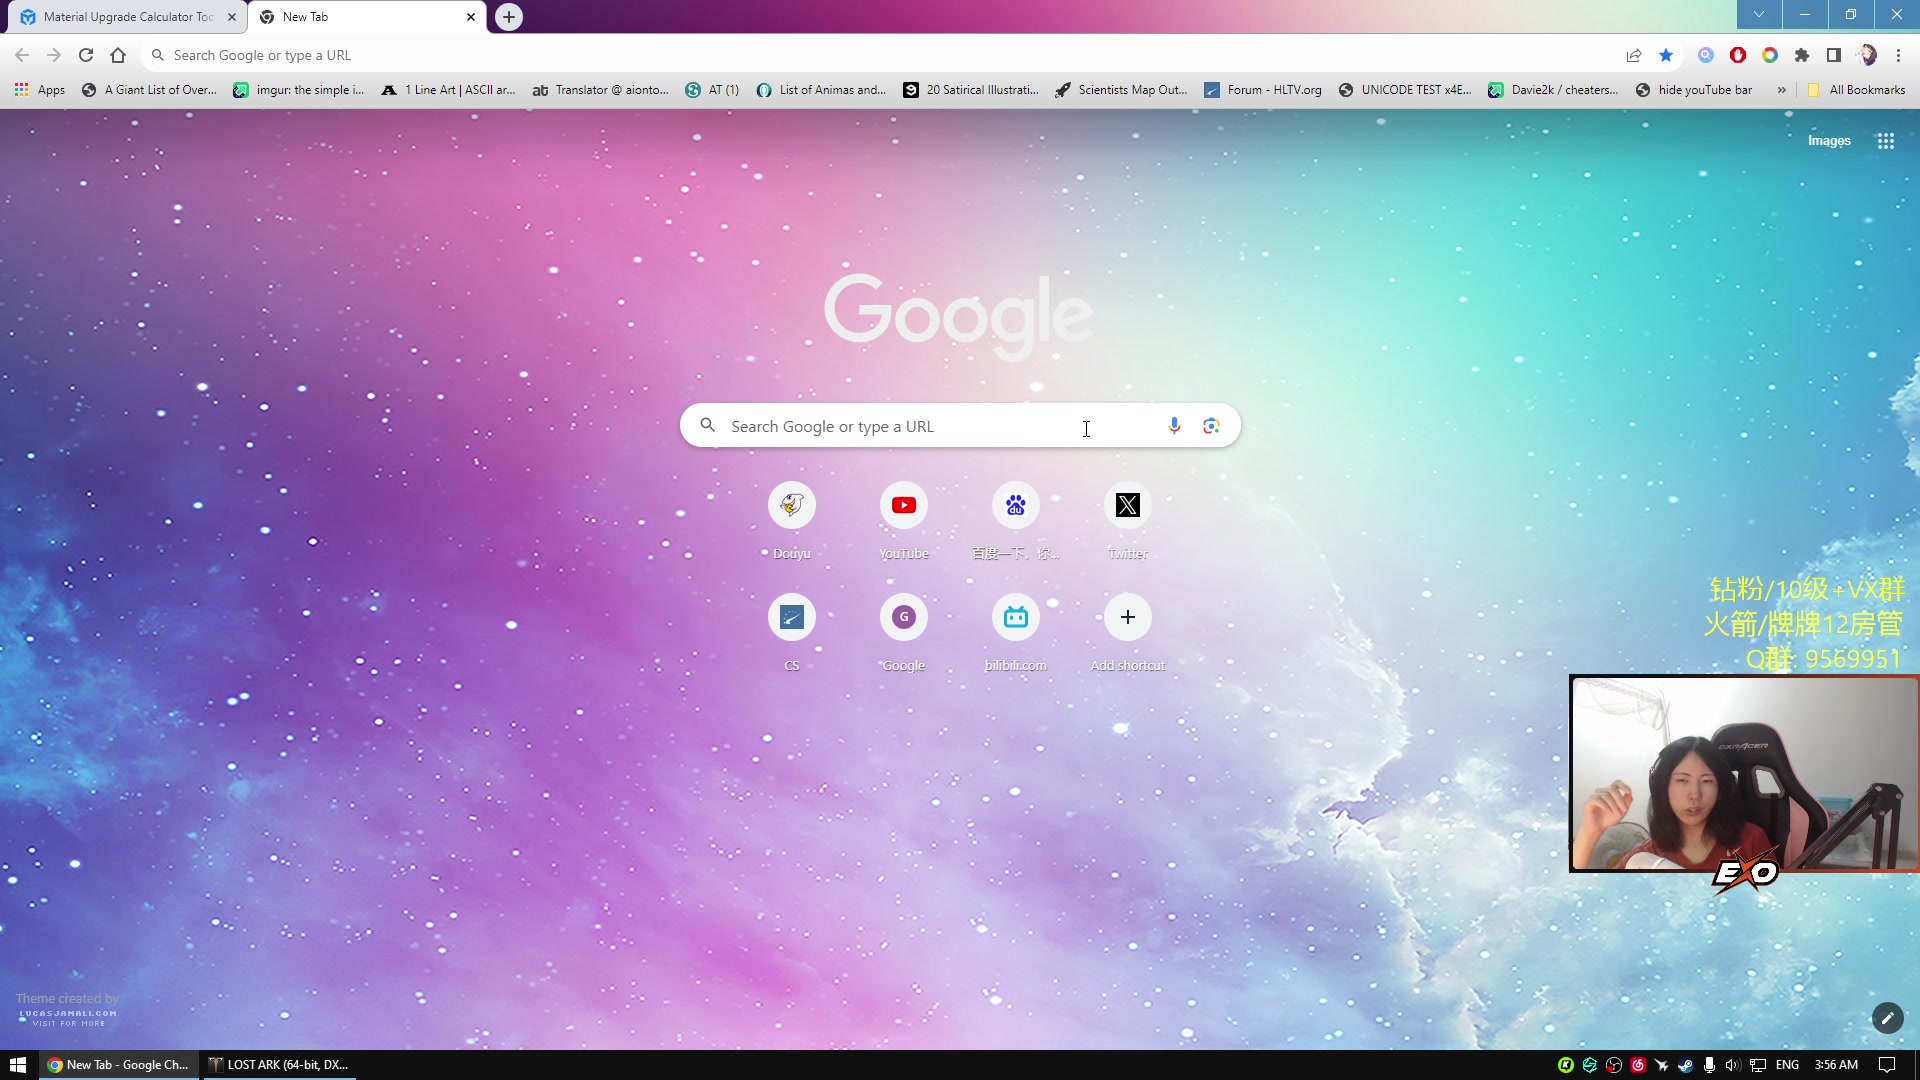Open the Extensions puzzle icon

(1801, 56)
